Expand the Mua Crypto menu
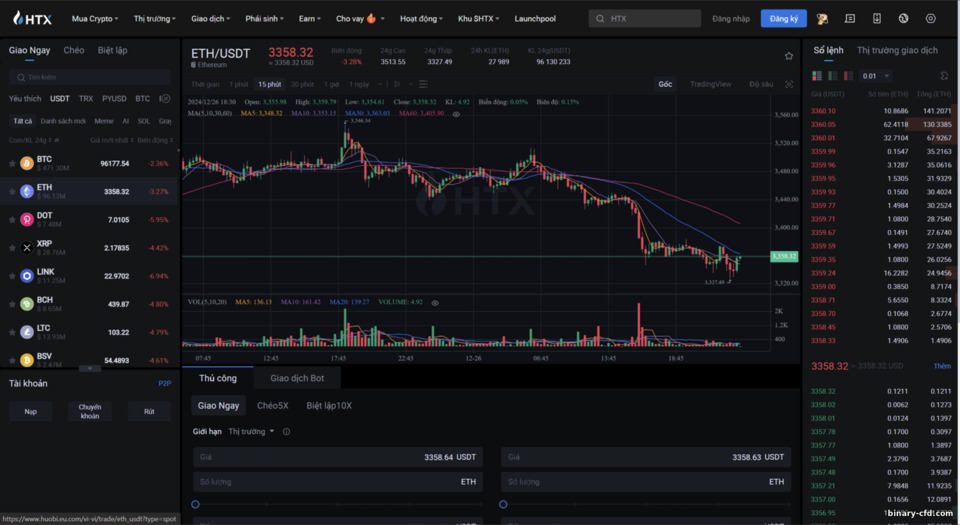Viewport: 960px width, 525px height. pyautogui.click(x=95, y=18)
